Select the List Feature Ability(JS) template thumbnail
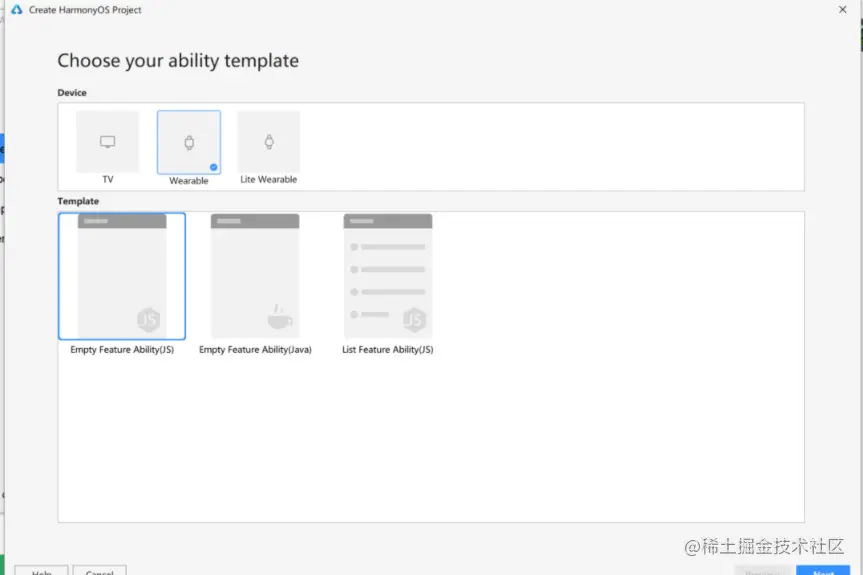This screenshot has width=863, height=575. pos(388,276)
